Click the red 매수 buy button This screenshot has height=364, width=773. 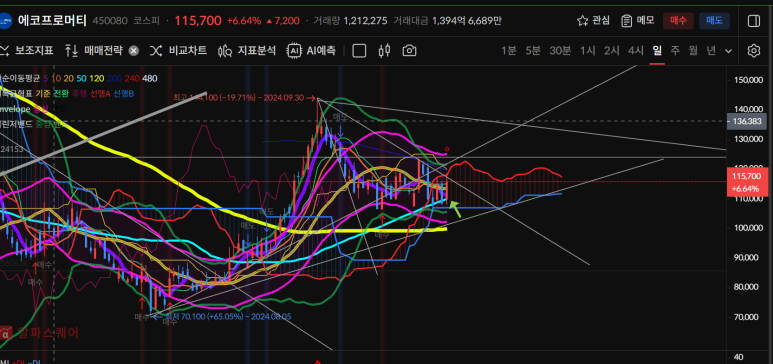[x=678, y=21]
